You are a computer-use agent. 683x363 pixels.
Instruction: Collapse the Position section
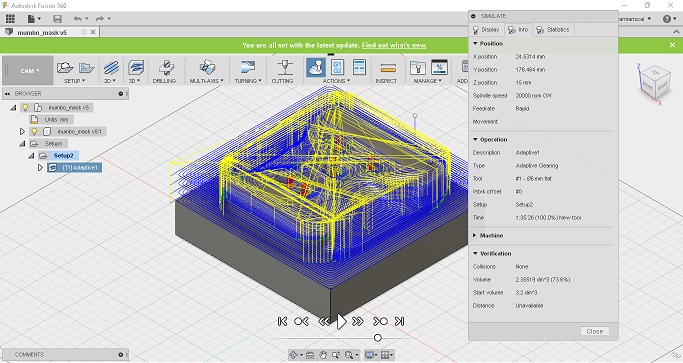tap(475, 44)
